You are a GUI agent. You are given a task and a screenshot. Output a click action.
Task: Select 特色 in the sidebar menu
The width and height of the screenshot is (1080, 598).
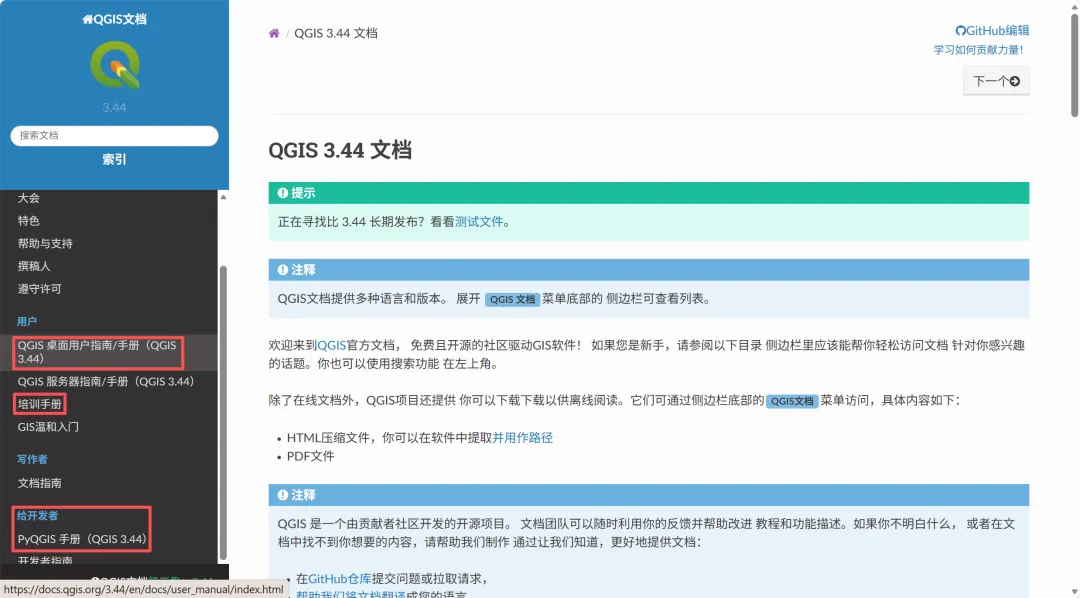tap(29, 221)
